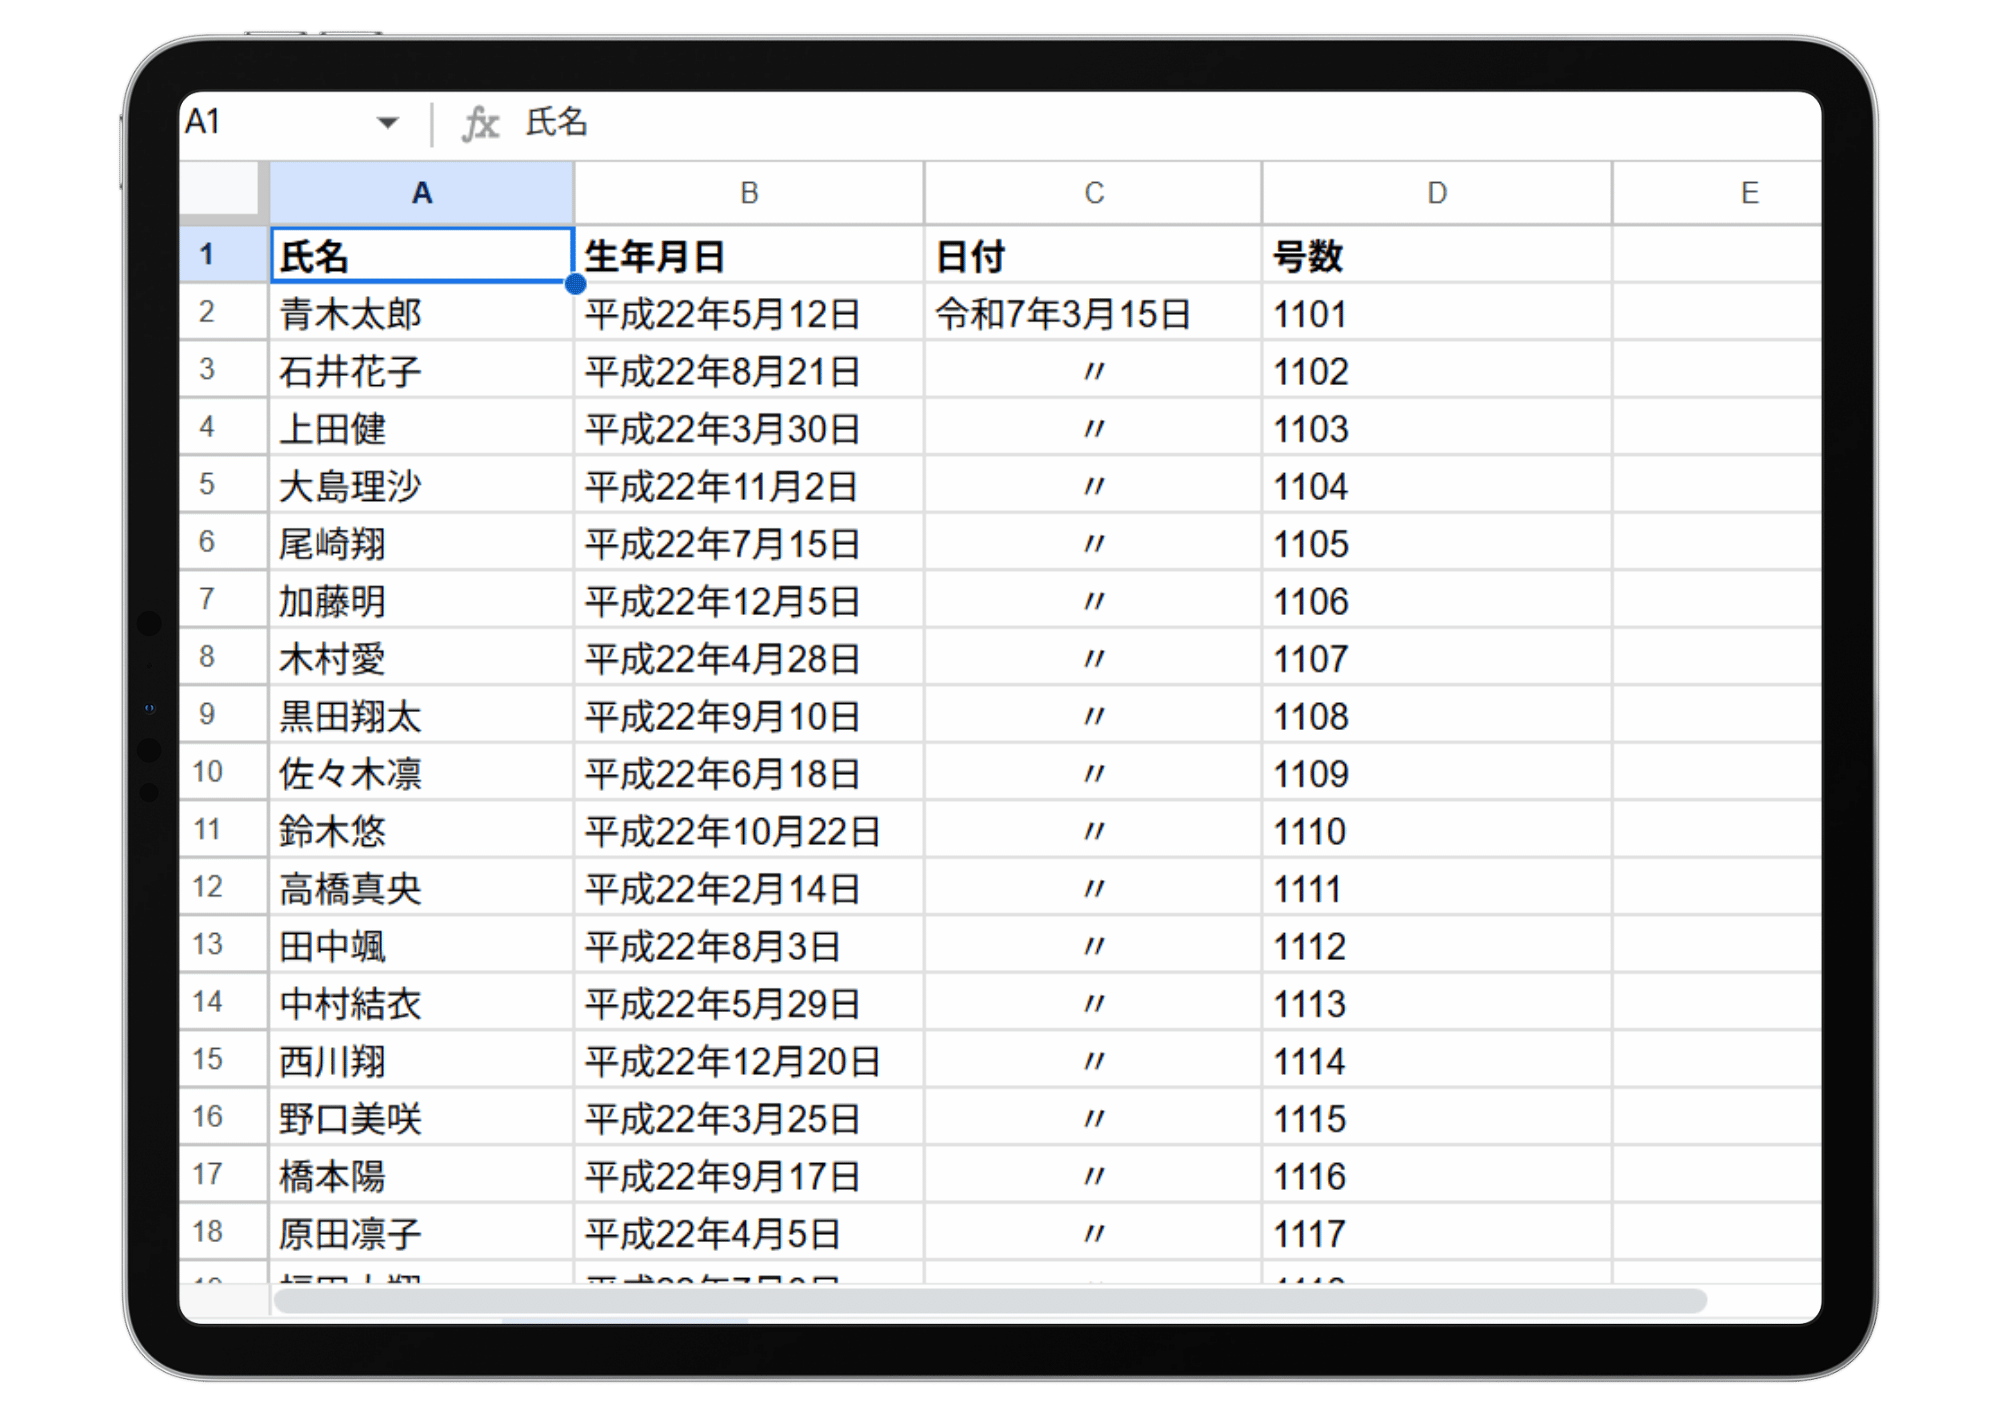
Task: Click the fx formula icon
Action: point(479,123)
